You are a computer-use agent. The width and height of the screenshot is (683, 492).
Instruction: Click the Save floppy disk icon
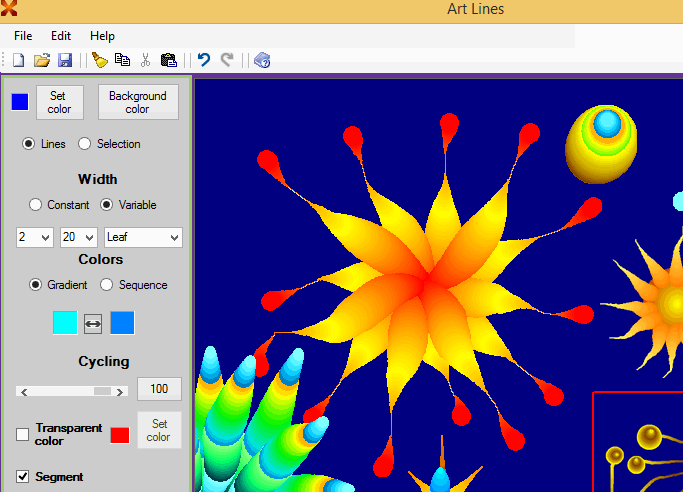[x=65, y=60]
